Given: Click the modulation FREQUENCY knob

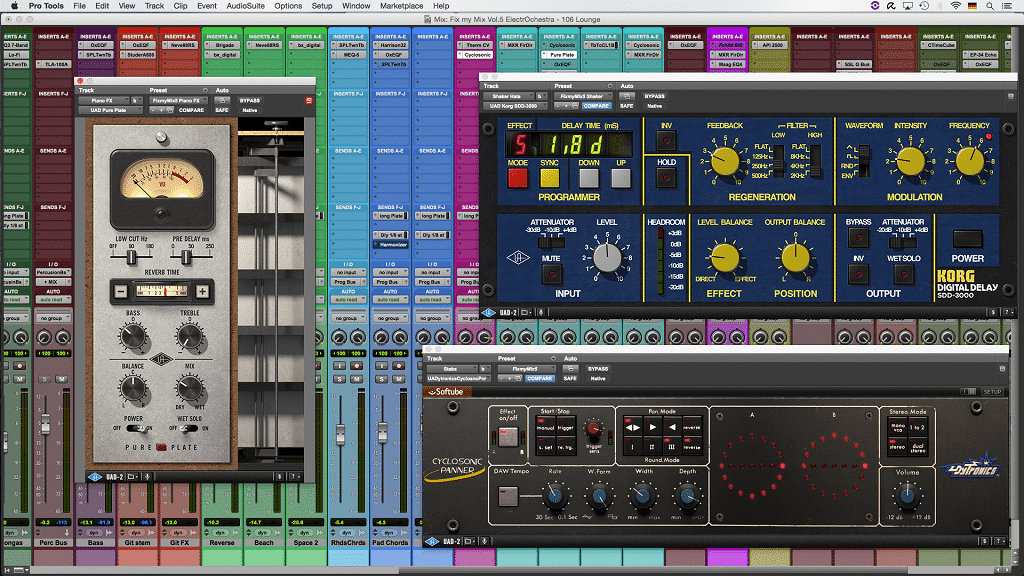Looking at the screenshot, I should click(x=970, y=161).
